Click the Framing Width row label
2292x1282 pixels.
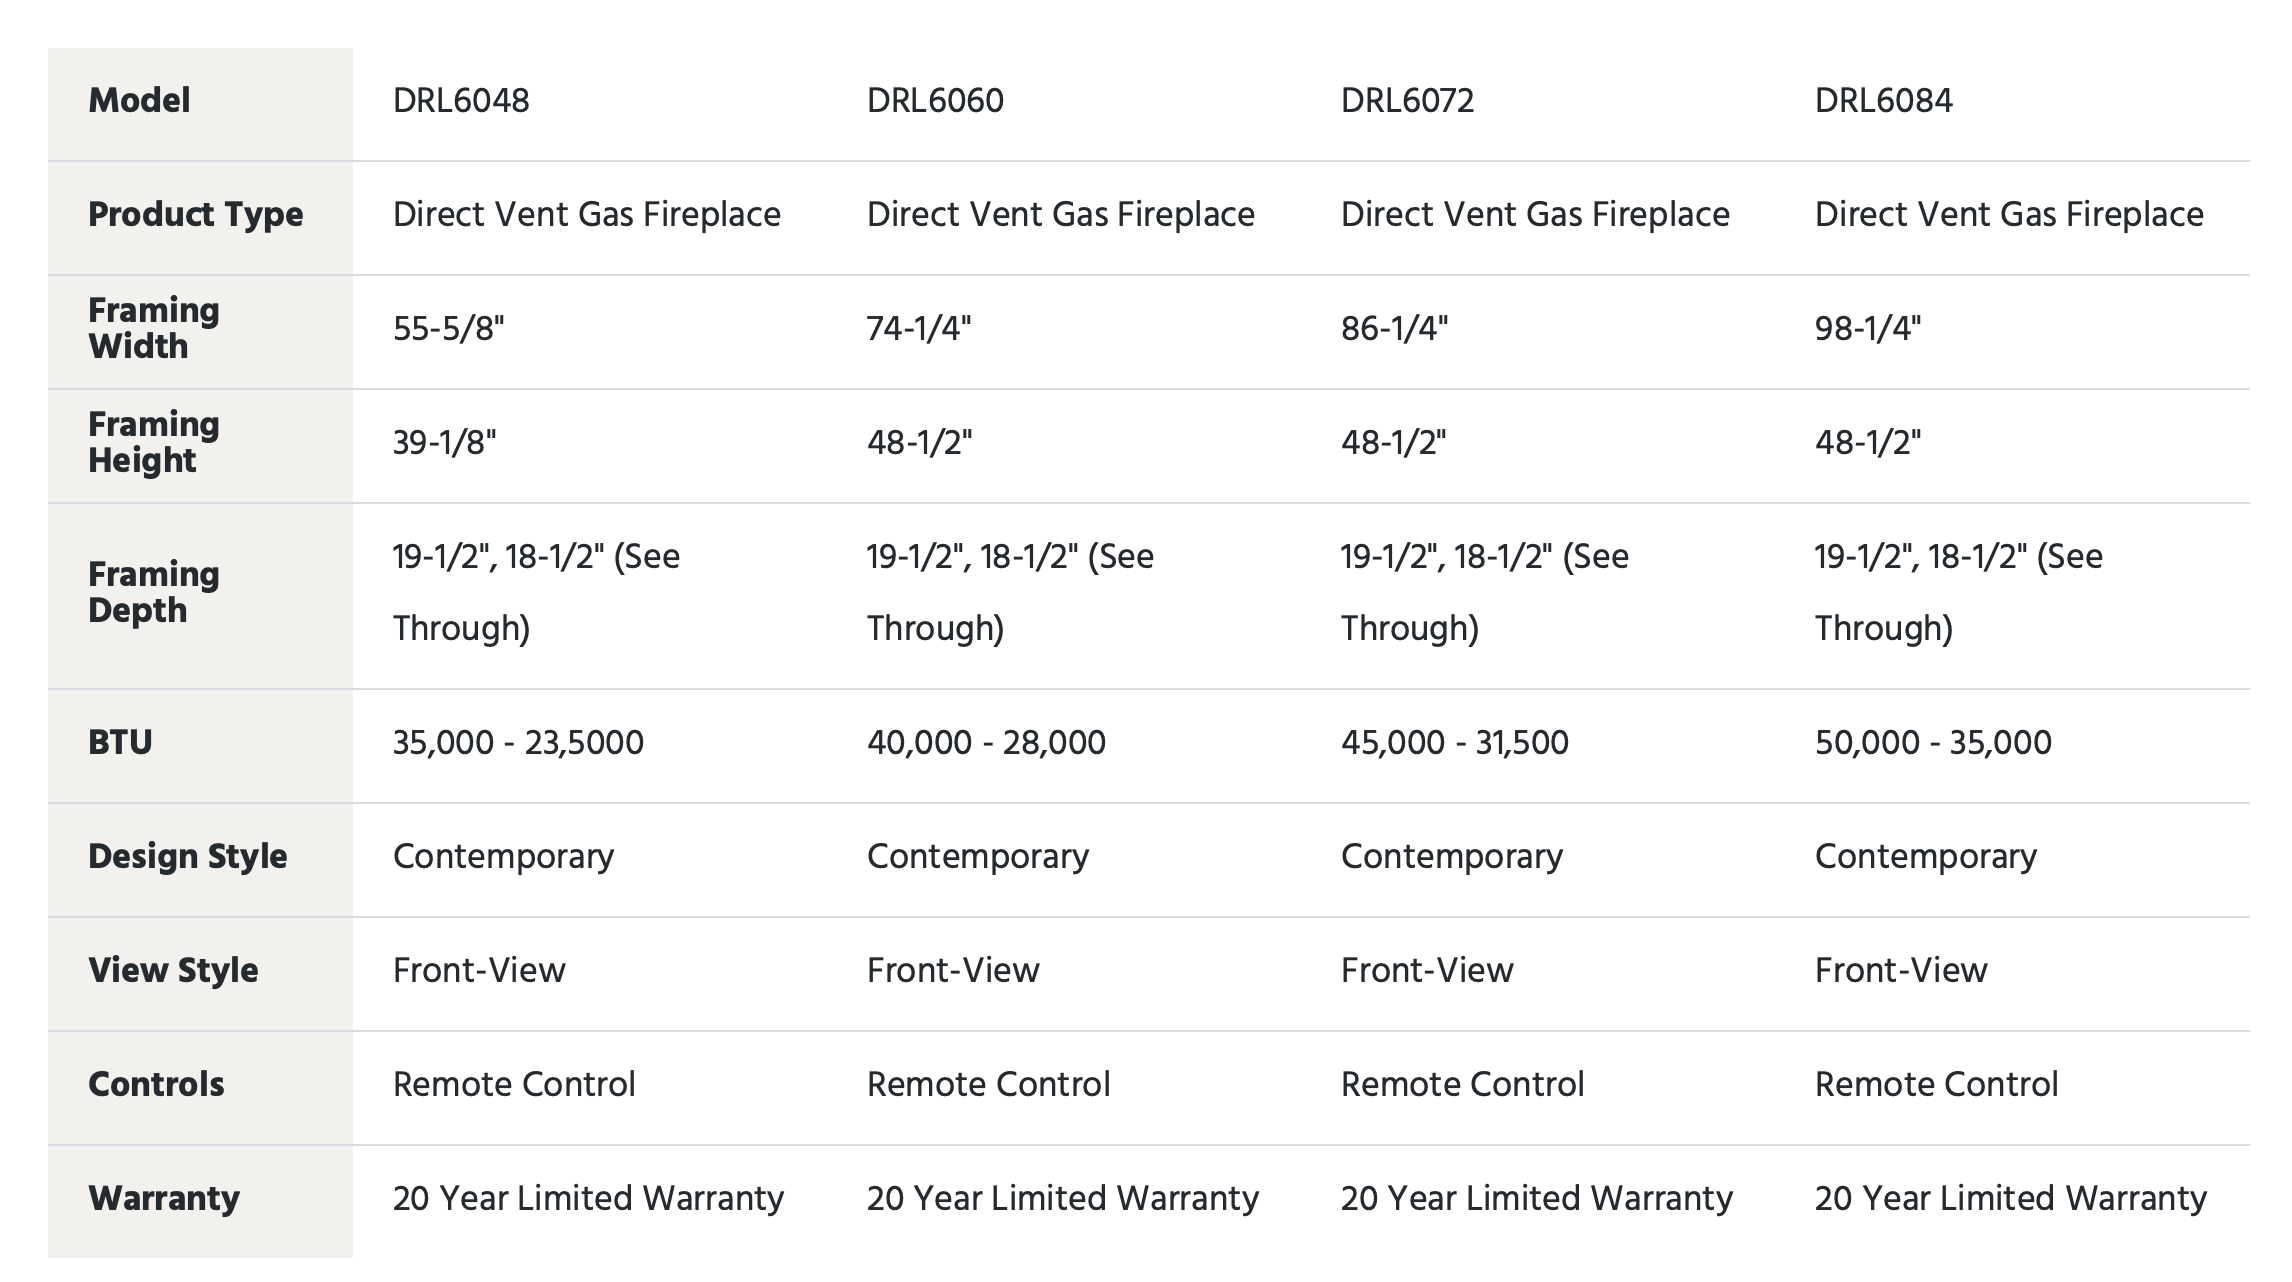(154, 328)
